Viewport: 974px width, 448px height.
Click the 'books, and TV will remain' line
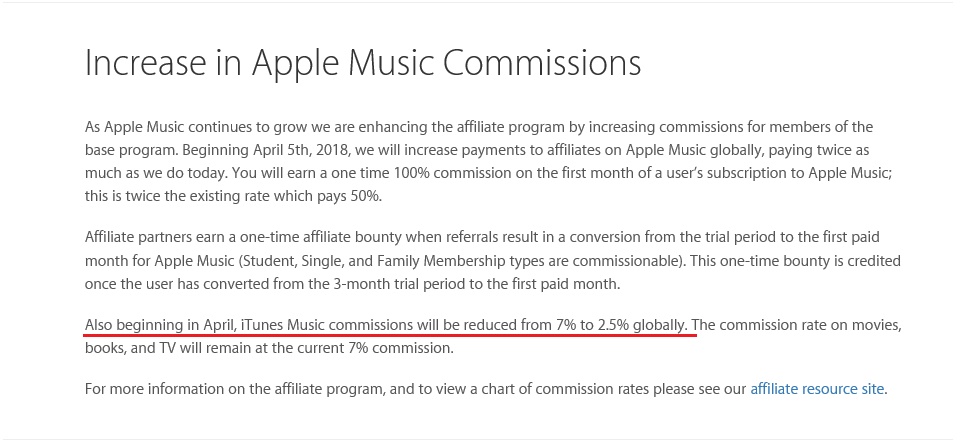(166, 349)
